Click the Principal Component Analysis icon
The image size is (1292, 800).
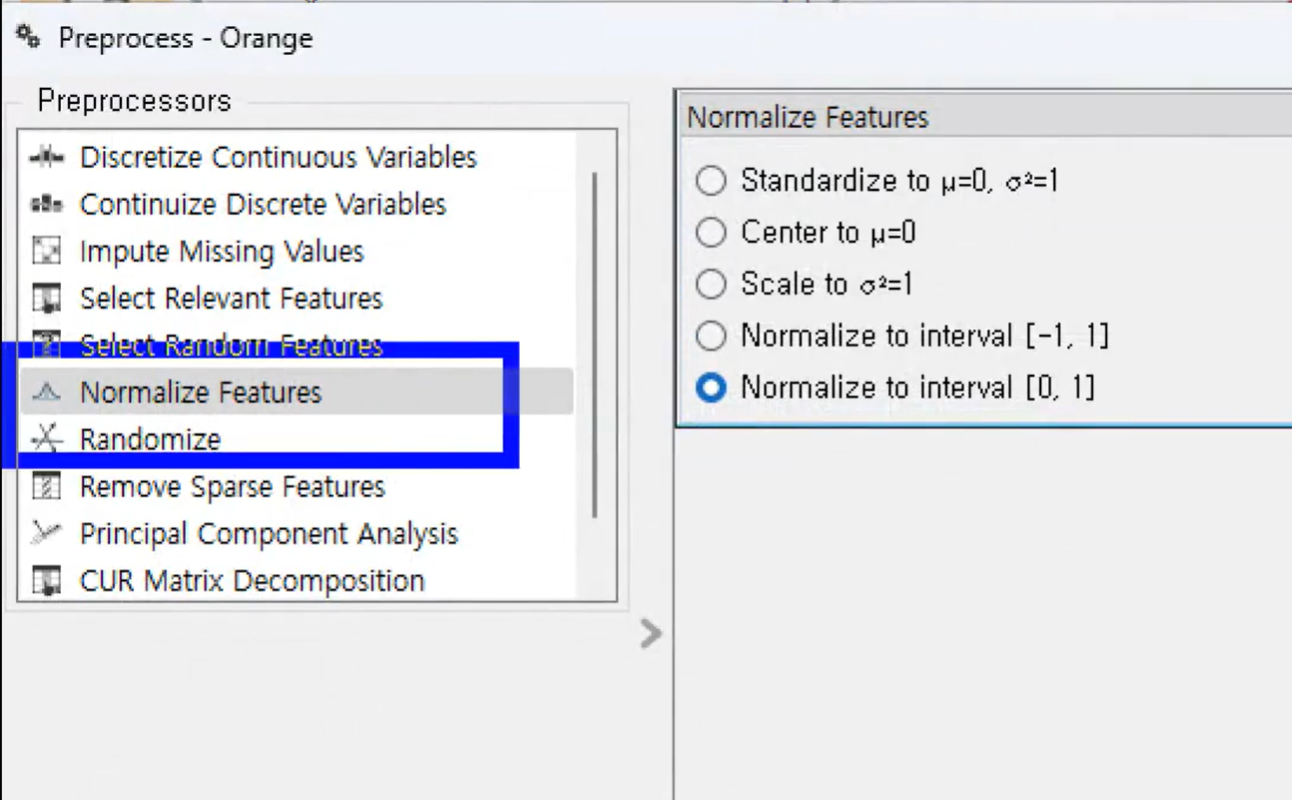[x=46, y=533]
